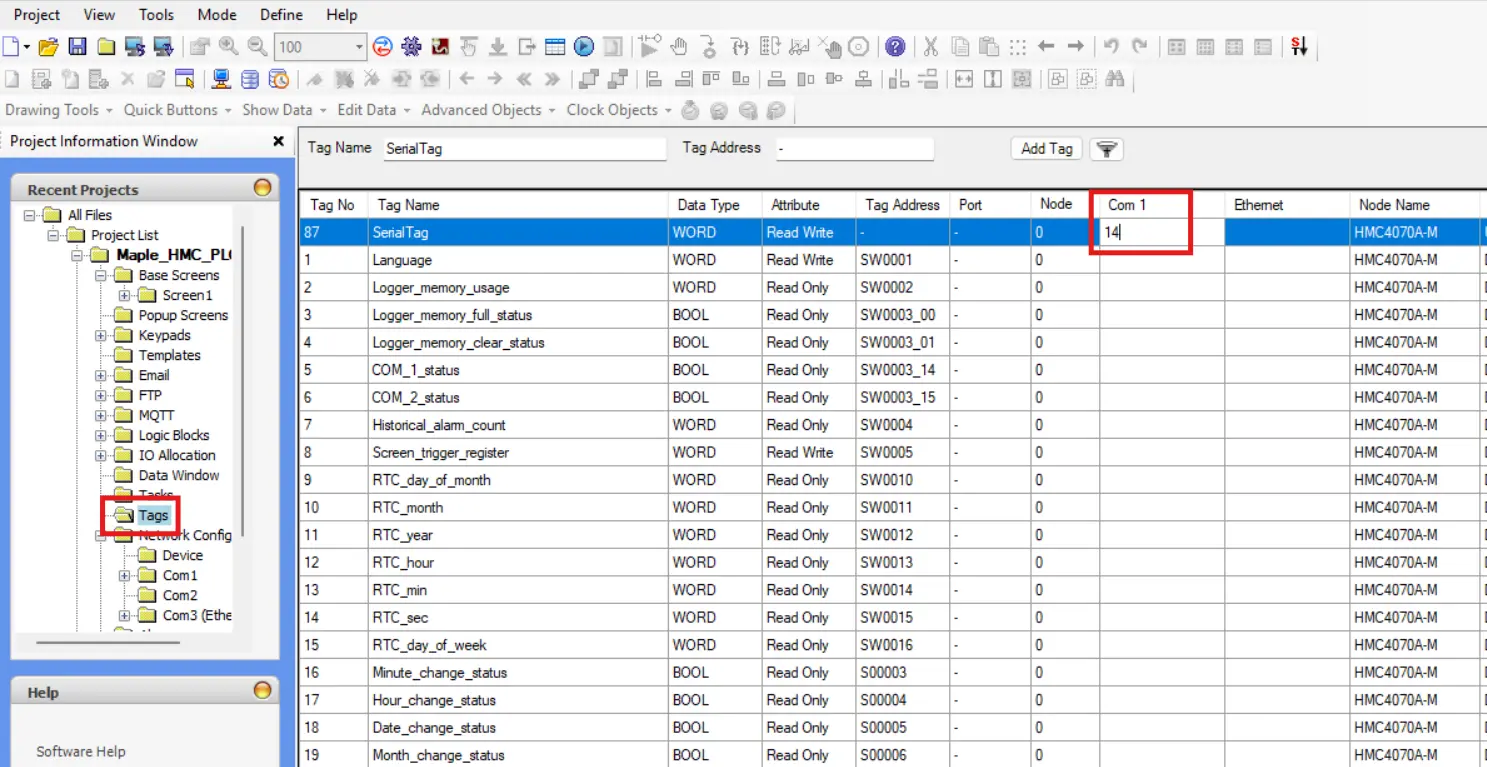Click the blue play Run icon
This screenshot has width=1487, height=767.
pyautogui.click(x=584, y=47)
